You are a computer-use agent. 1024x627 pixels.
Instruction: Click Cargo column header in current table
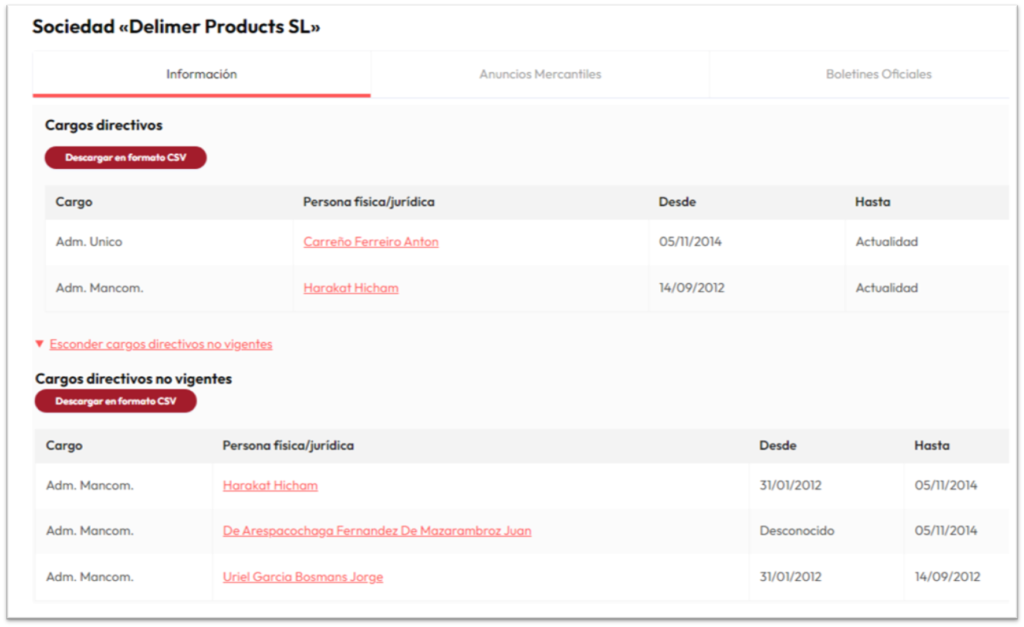(x=74, y=202)
